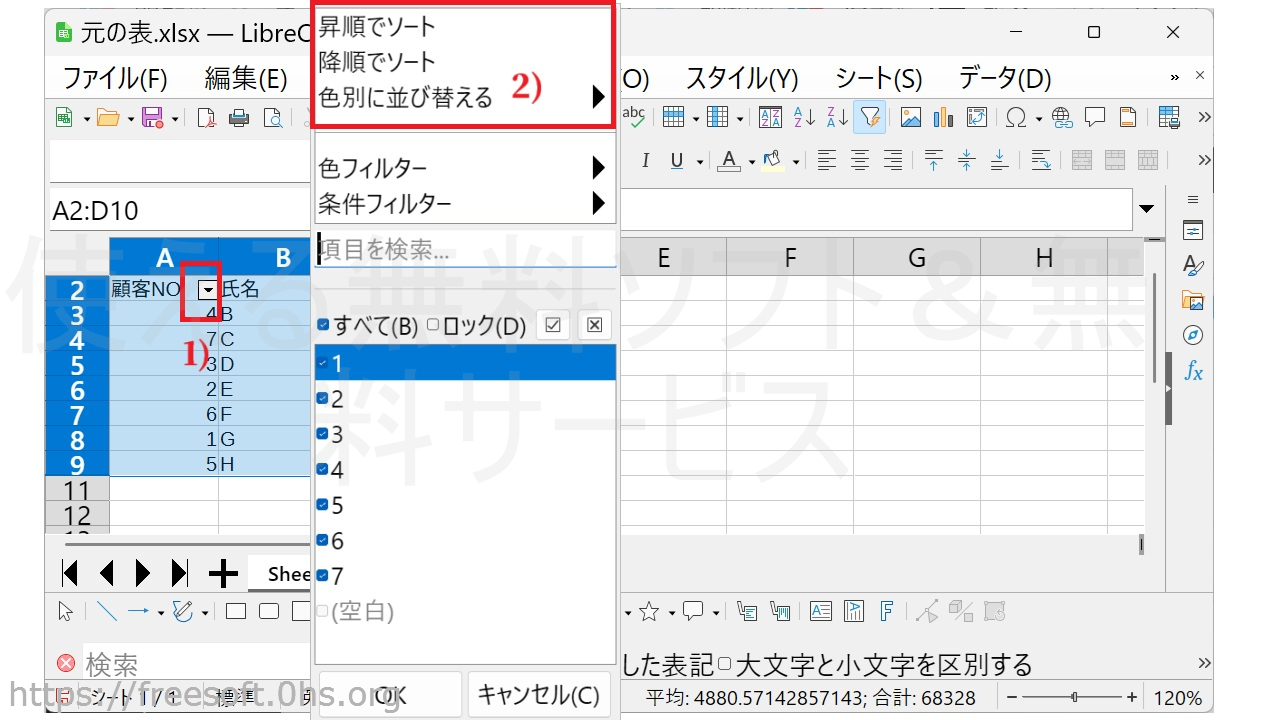Open the 顧客NO column filter dropdown arrow

pos(207,290)
